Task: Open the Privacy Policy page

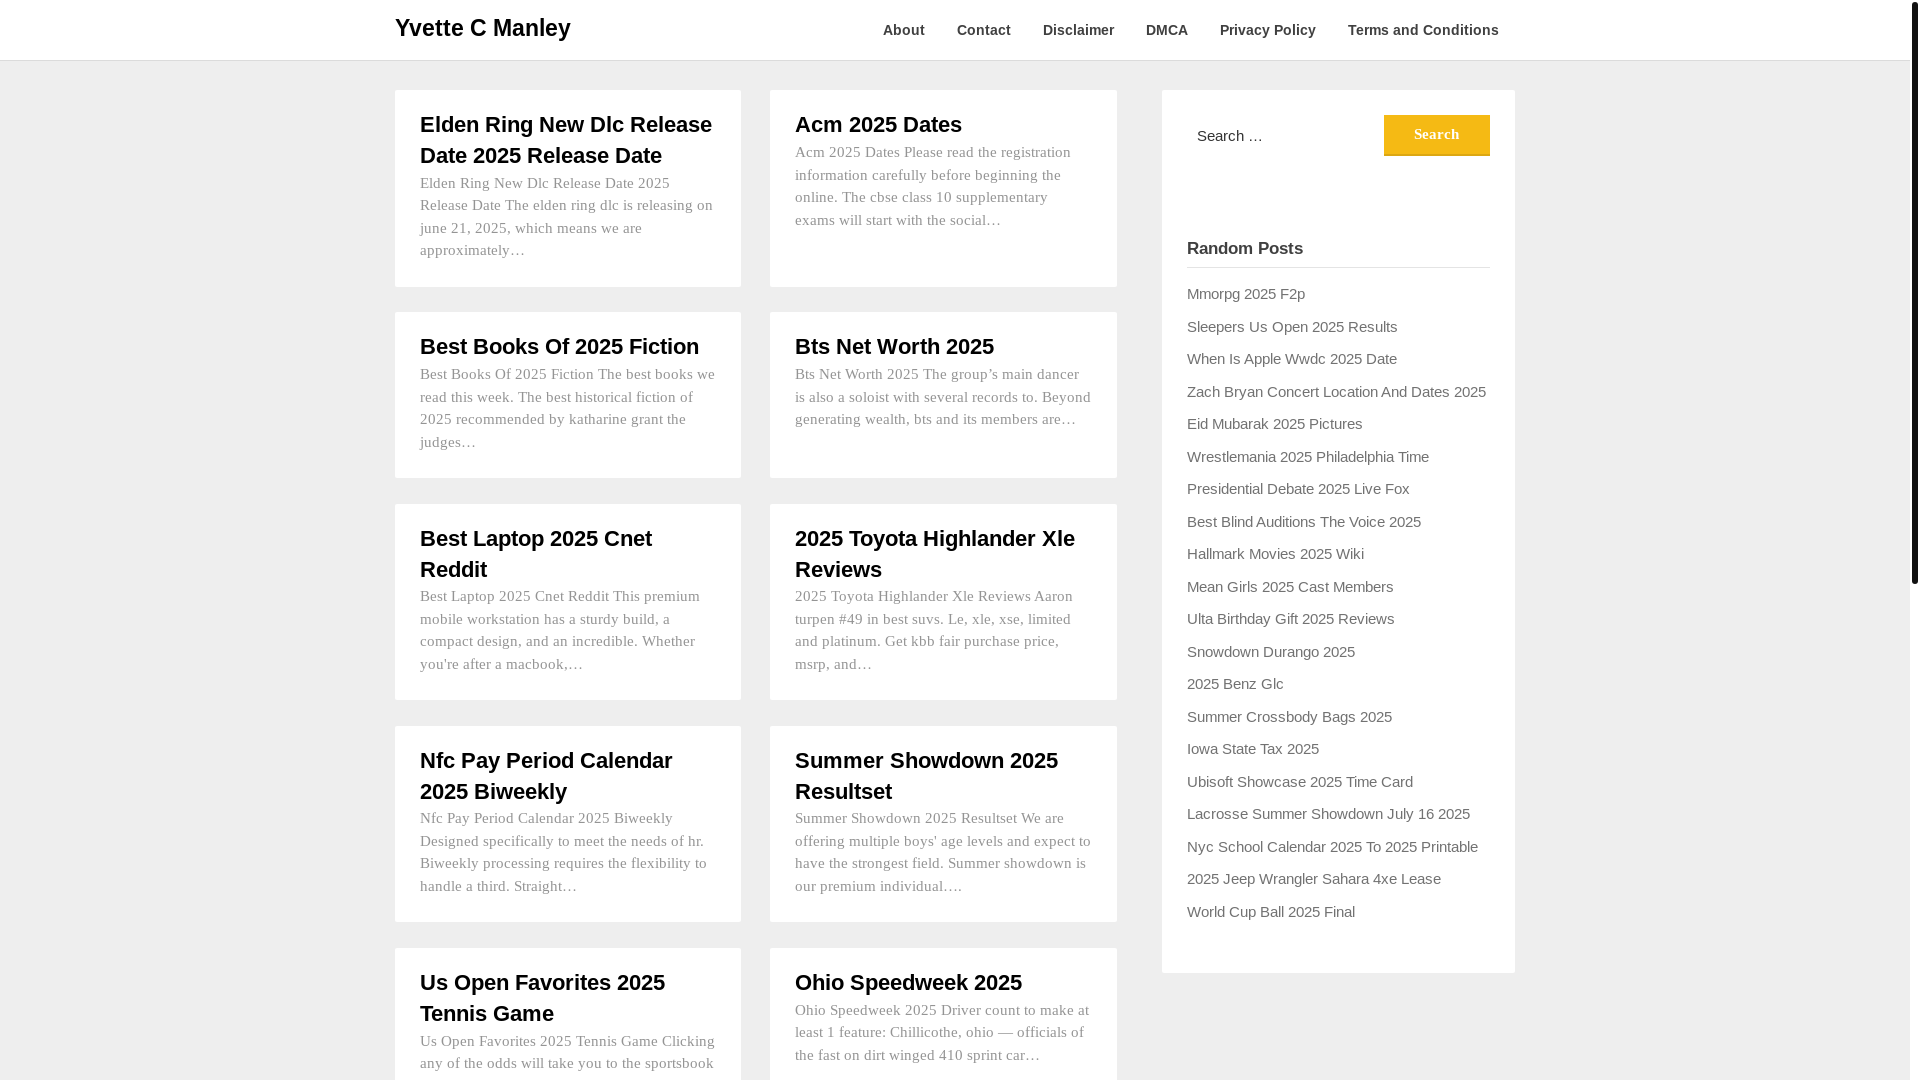Action: [1267, 30]
